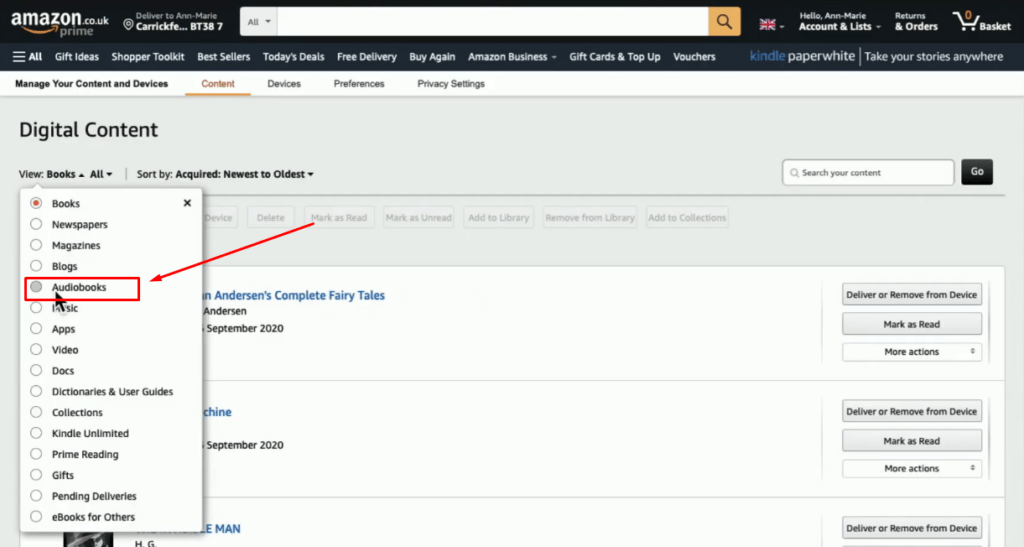Image resolution: width=1024 pixels, height=547 pixels.
Task: Open More actions for Fairy Tales book
Action: click(x=912, y=352)
